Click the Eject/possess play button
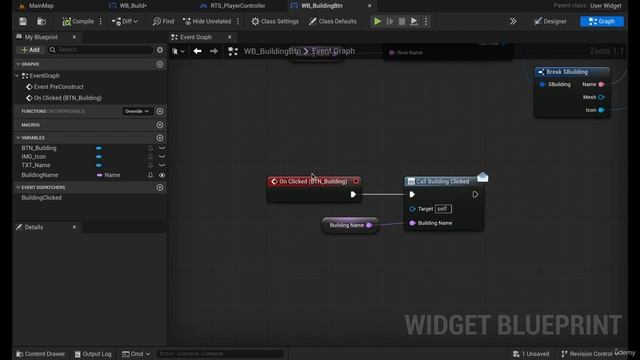Image resolution: width=640 pixels, height=360 pixels. (x=413, y=21)
